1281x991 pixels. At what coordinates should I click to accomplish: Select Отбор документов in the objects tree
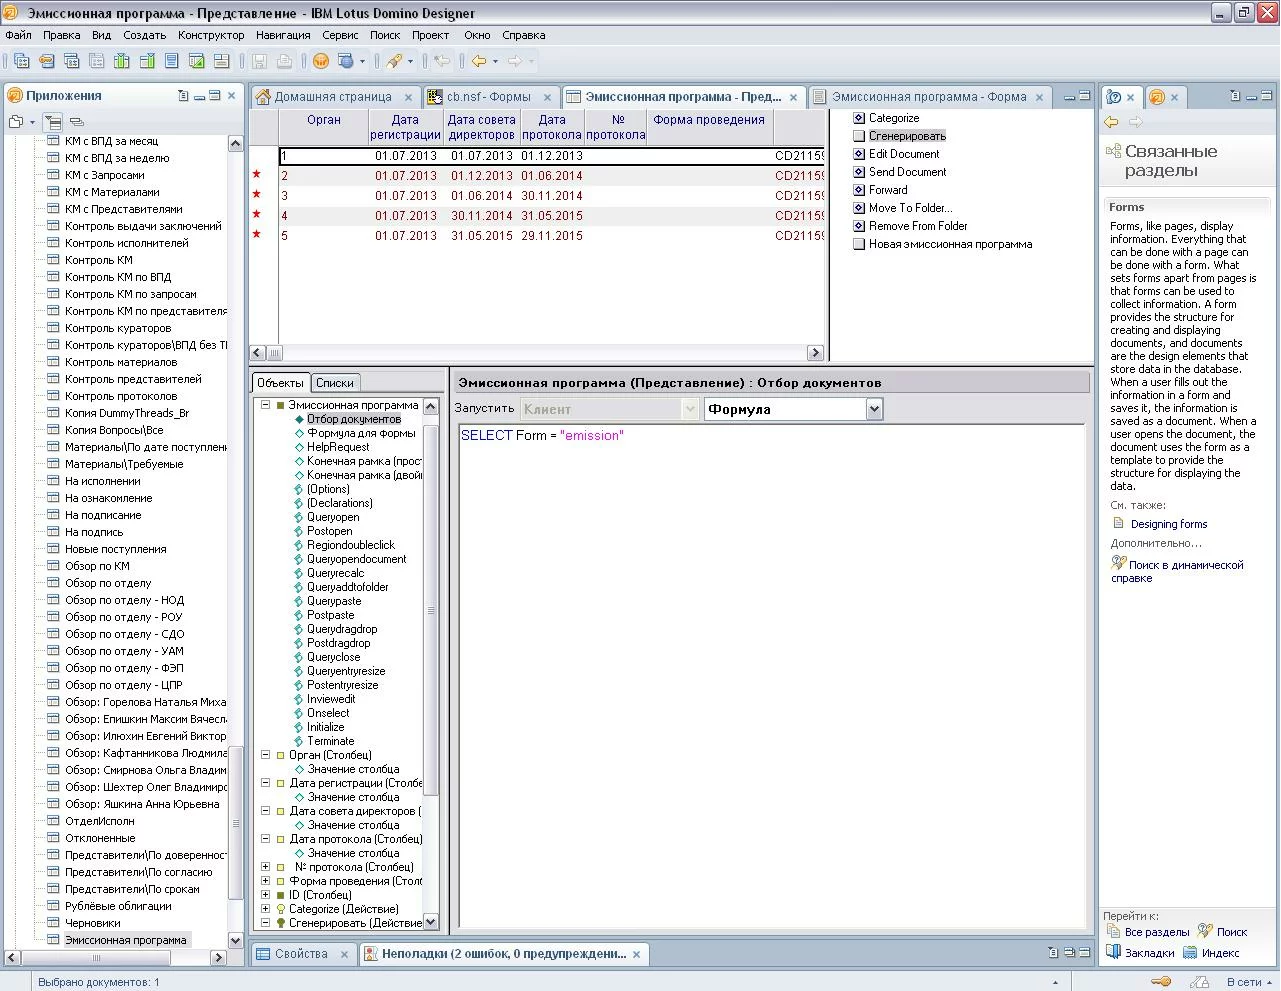click(x=353, y=419)
